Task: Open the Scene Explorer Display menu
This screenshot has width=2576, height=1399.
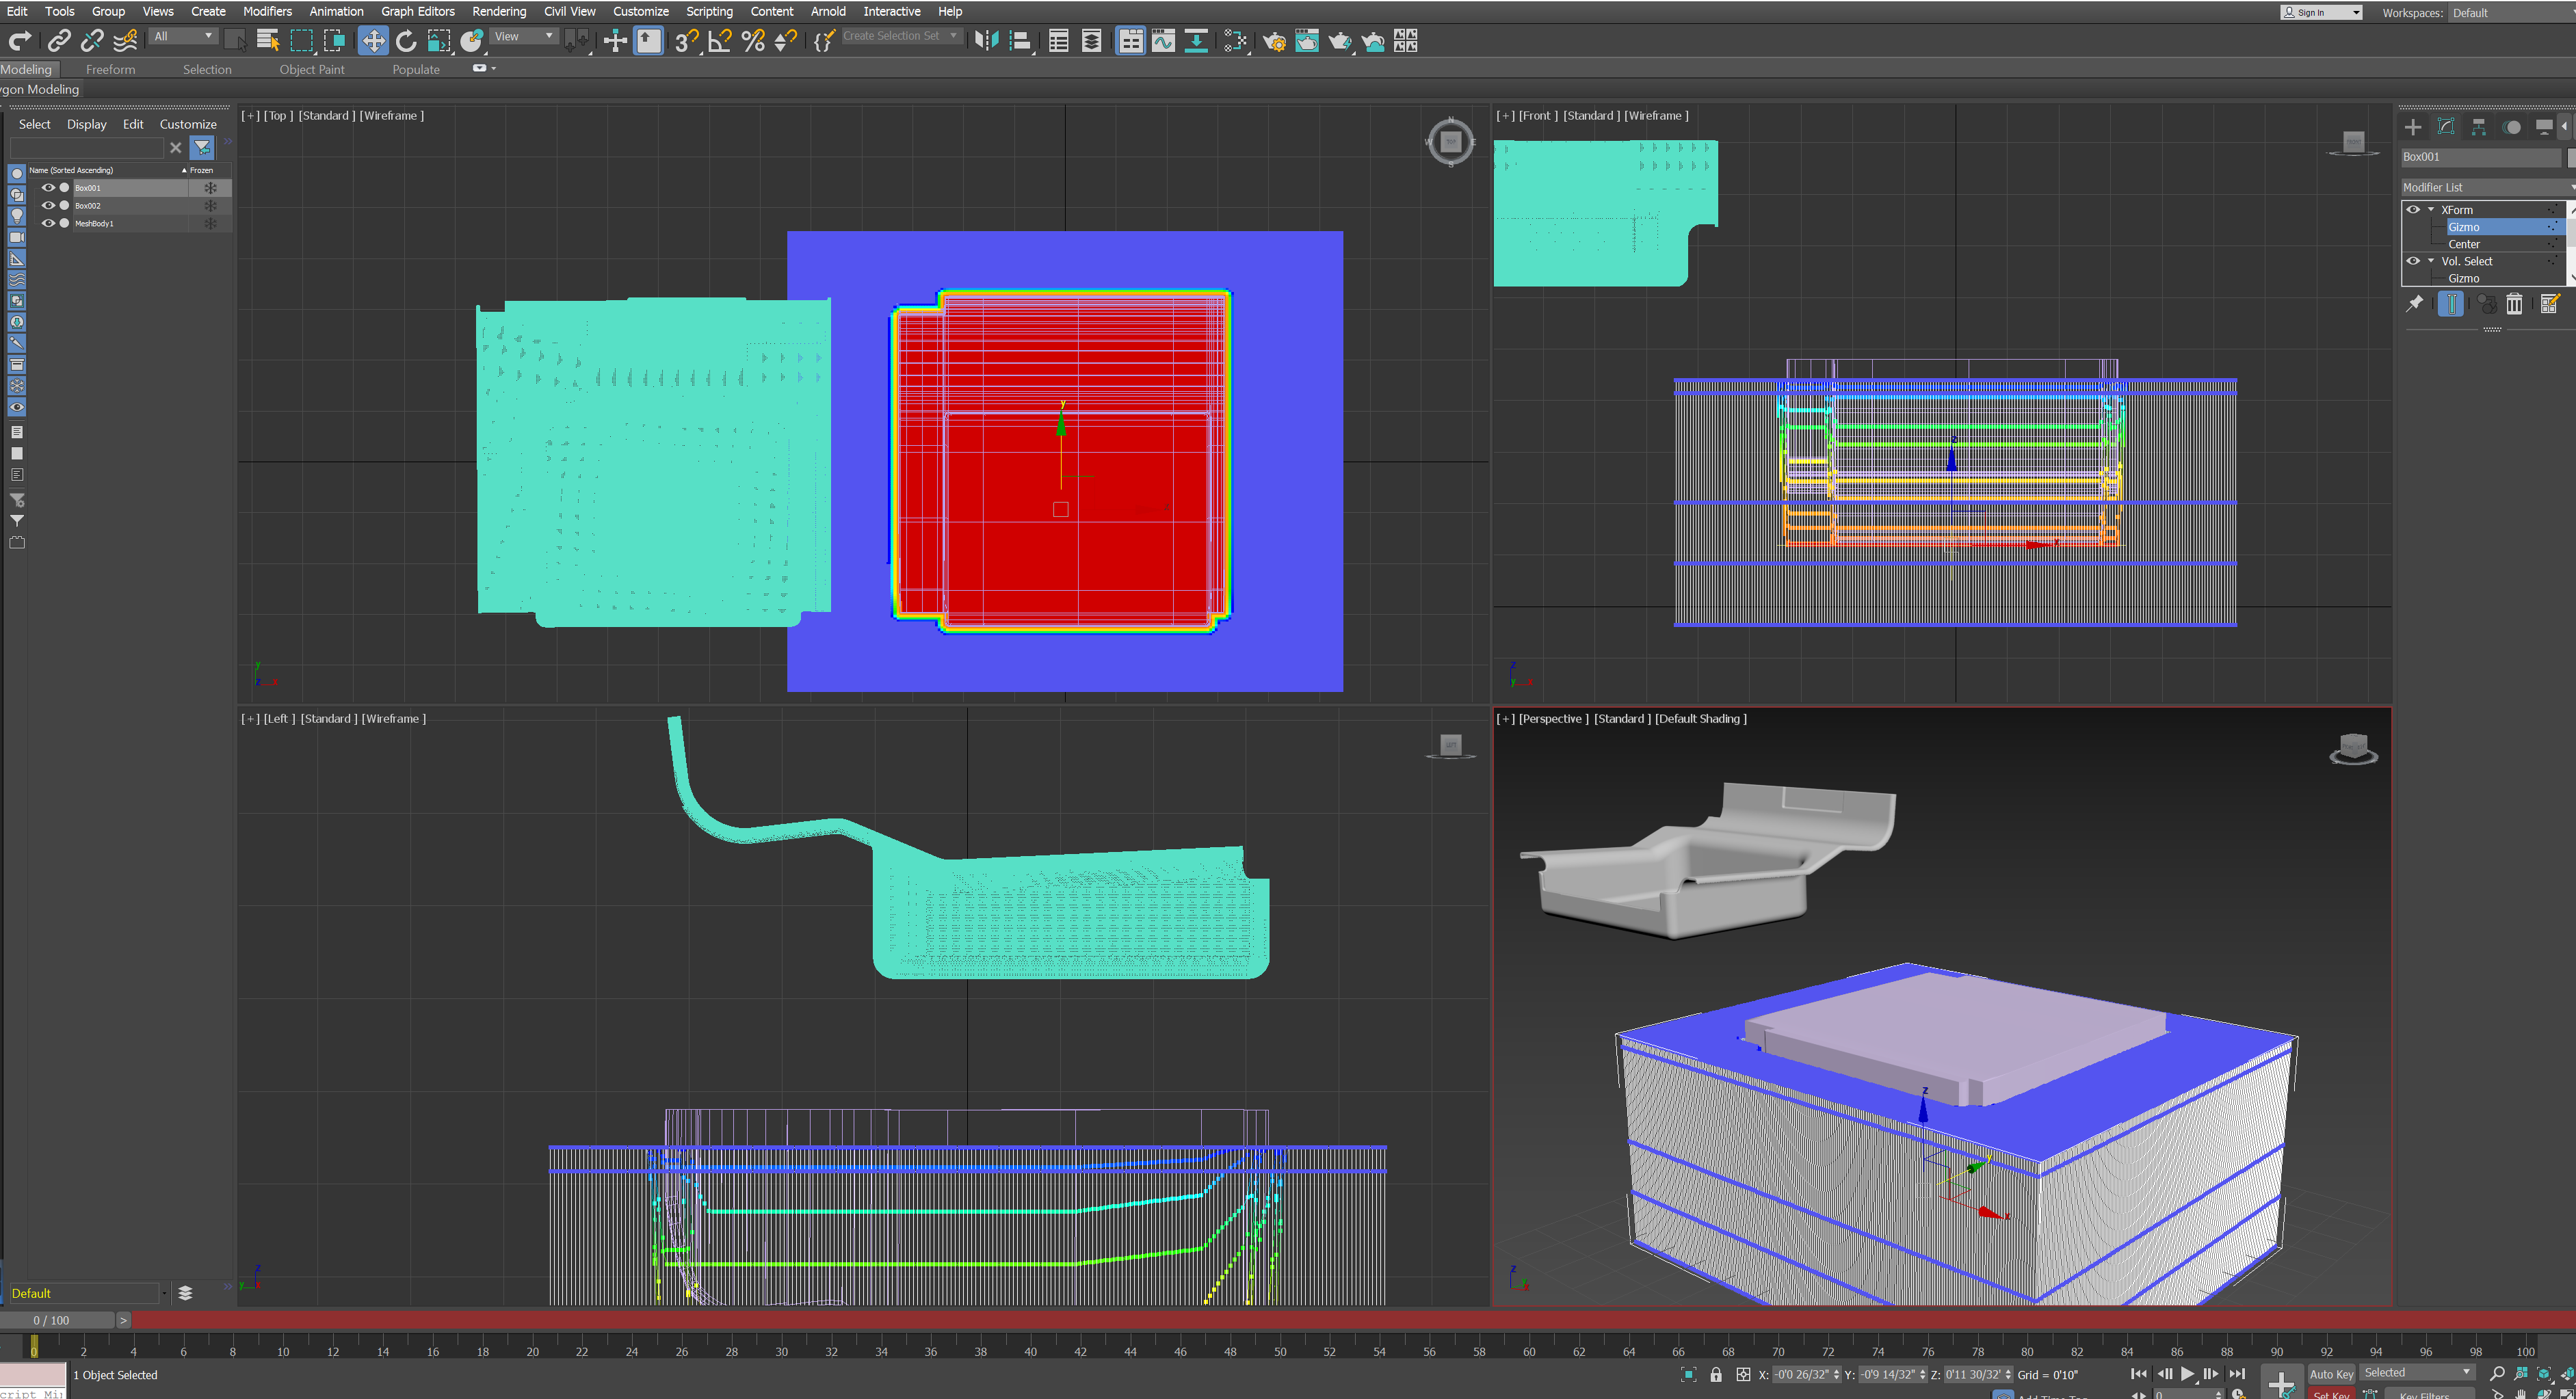Action: pyautogui.click(x=86, y=124)
